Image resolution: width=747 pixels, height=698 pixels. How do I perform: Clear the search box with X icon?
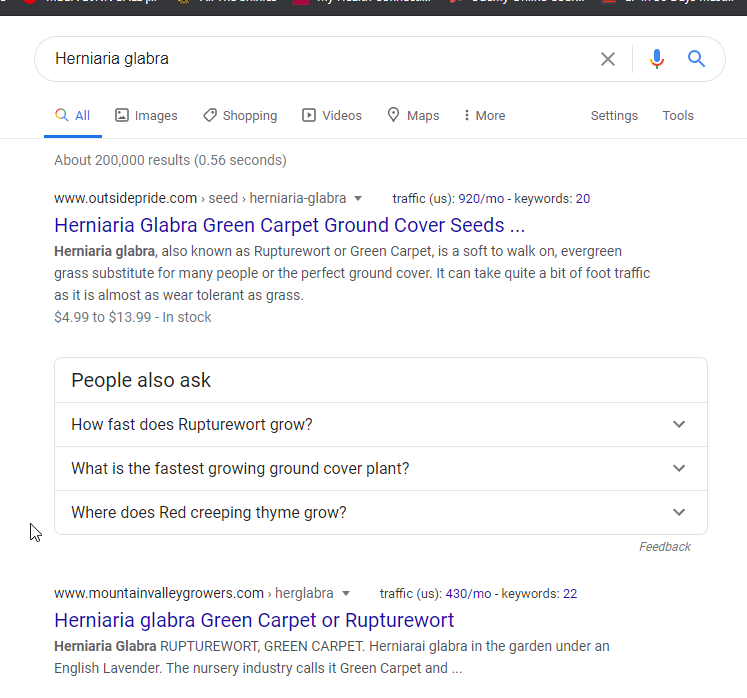point(607,59)
